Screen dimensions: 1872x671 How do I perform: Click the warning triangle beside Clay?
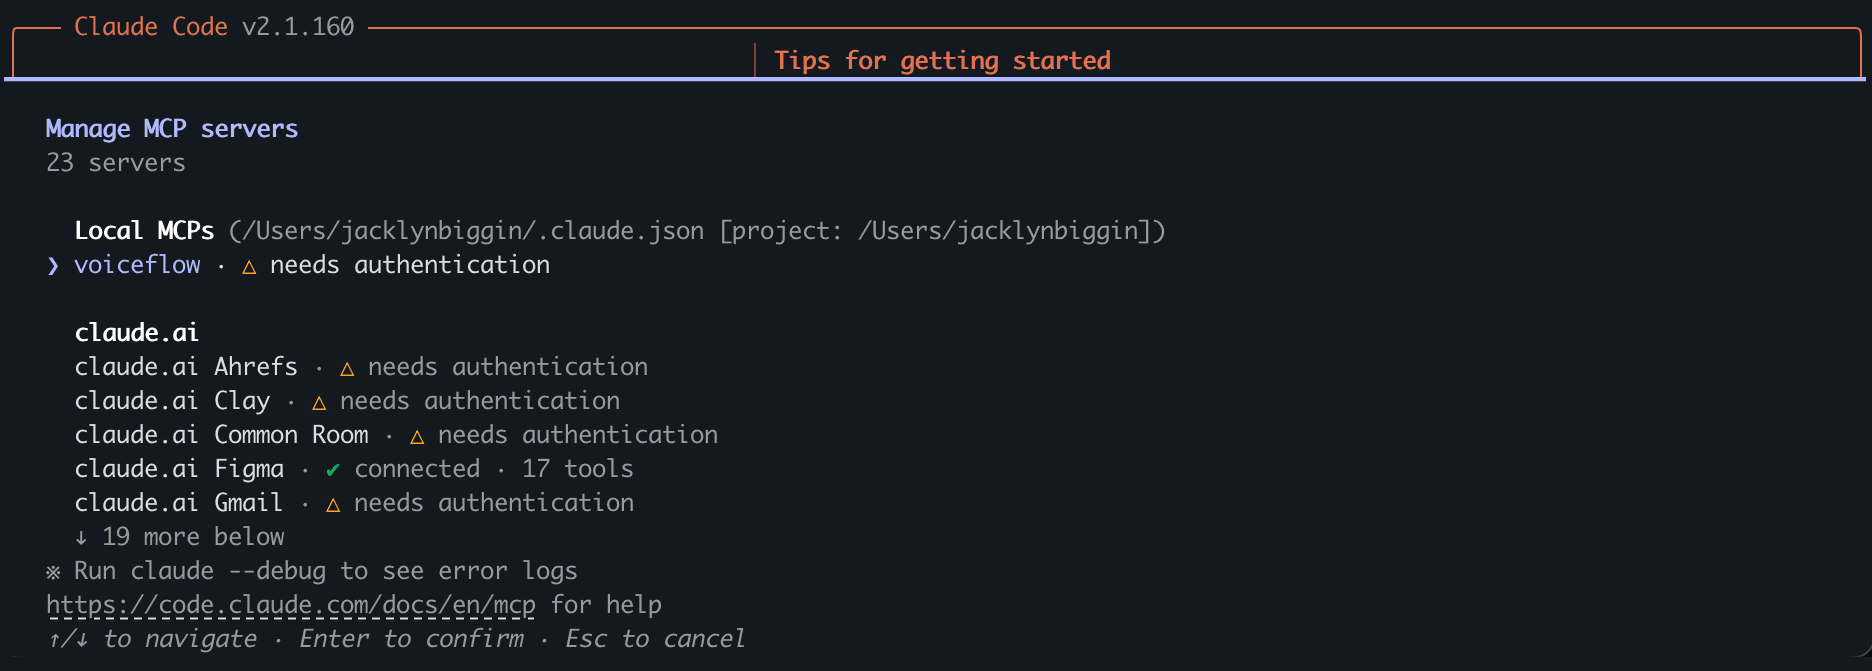point(319,402)
